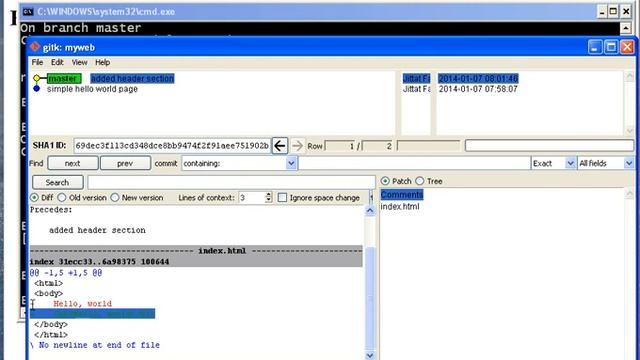Screen dimensions: 640x360
Task: Select 'simple hello world page' commit
Action: click(x=92, y=89)
